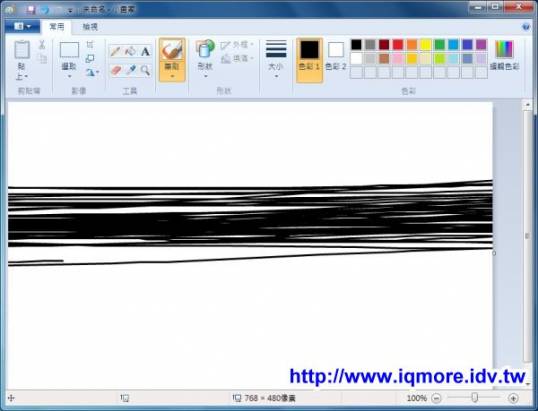This screenshot has height=411, width=538.
Task: Select the Color picker eyedropper tool
Action: (130, 70)
